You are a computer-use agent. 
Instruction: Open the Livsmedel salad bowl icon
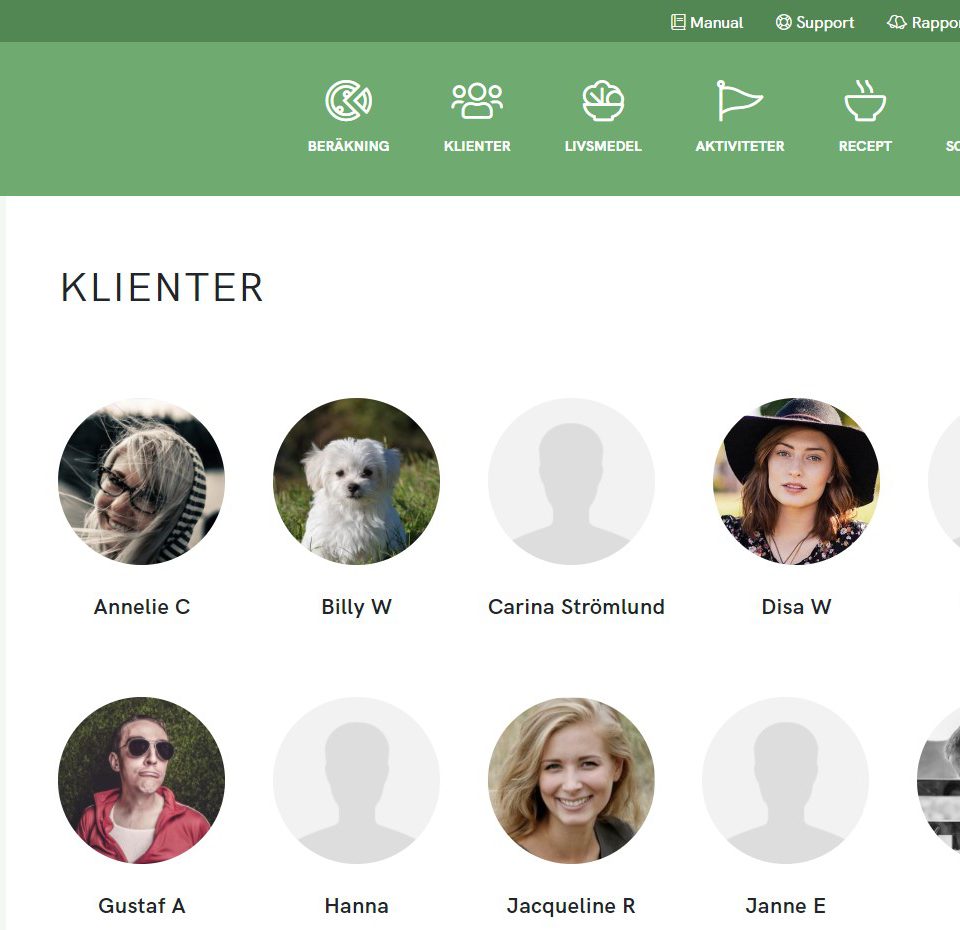(x=603, y=100)
